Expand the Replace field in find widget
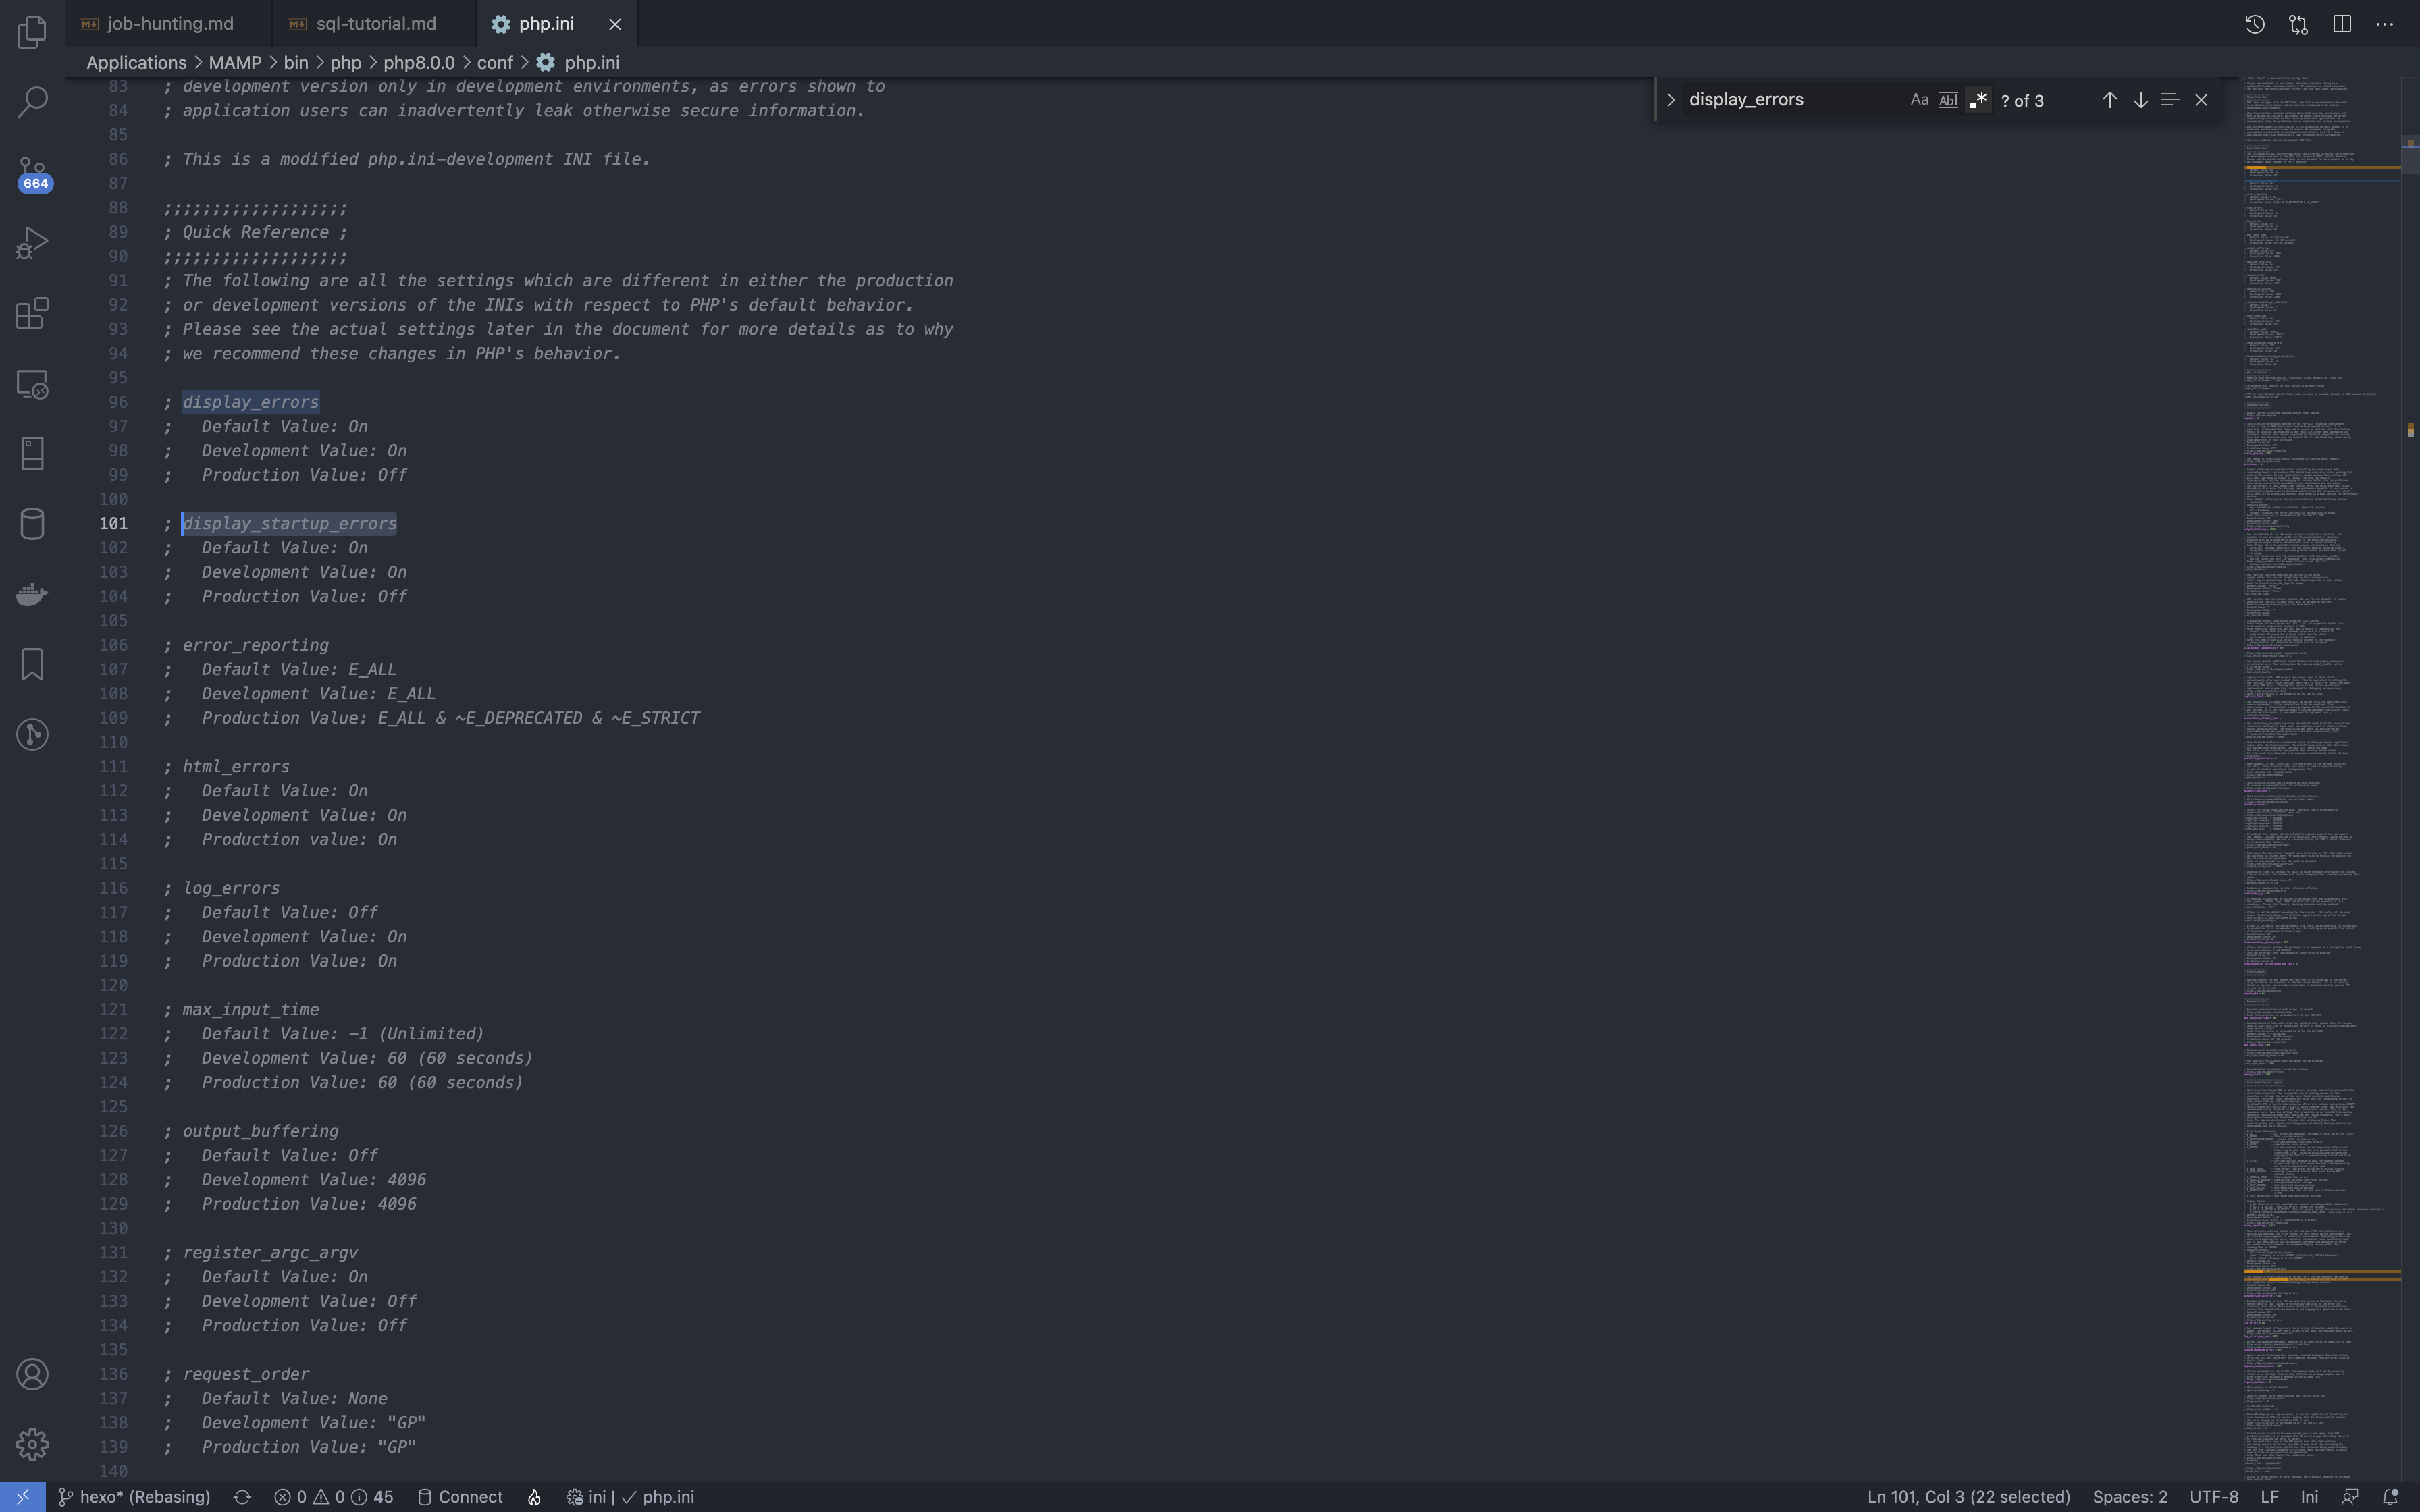This screenshot has height=1512, width=2420. 1670,100
